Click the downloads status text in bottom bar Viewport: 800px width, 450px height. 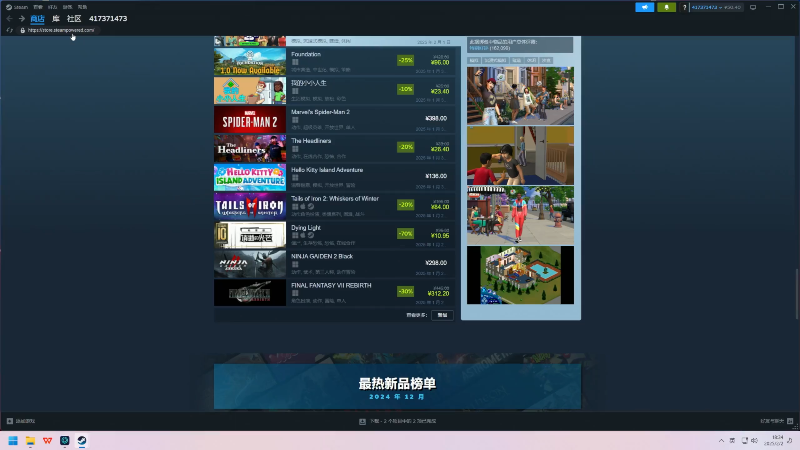403,421
